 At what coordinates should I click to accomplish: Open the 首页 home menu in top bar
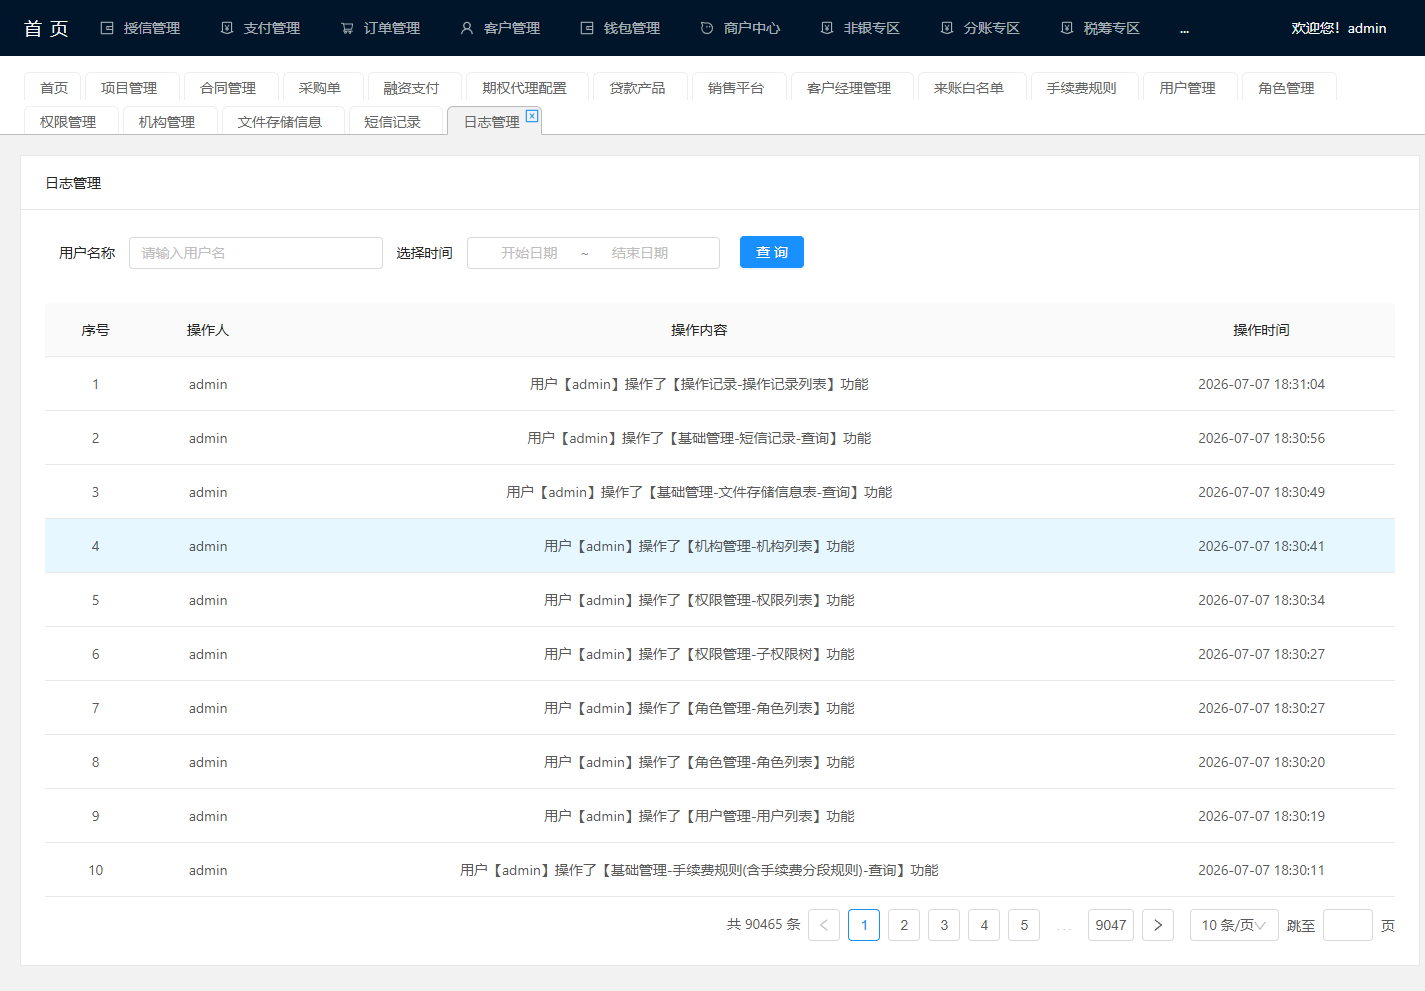tap(46, 28)
